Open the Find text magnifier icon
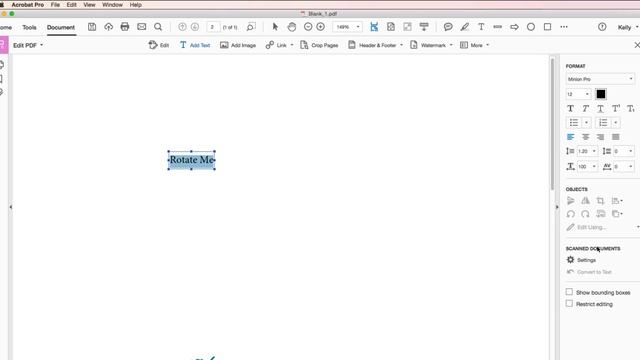The height and width of the screenshot is (360, 640). [x=158, y=27]
